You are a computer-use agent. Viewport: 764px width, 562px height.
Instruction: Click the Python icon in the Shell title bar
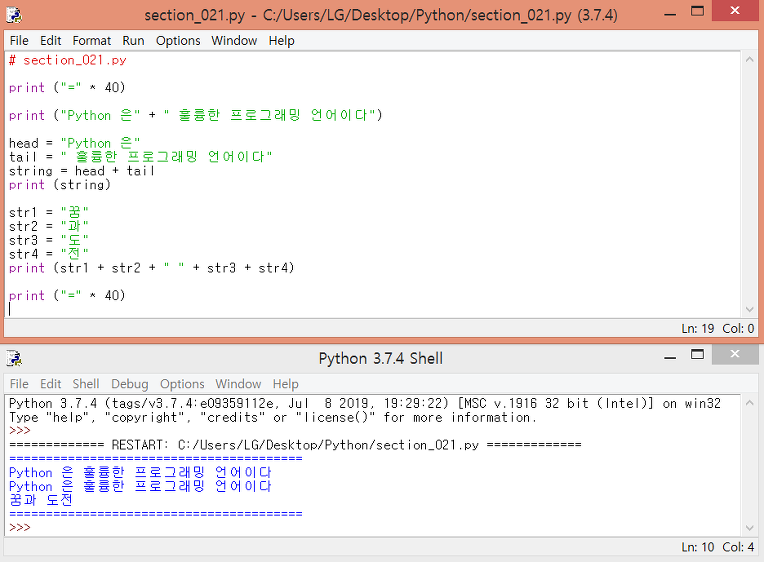coord(14,358)
